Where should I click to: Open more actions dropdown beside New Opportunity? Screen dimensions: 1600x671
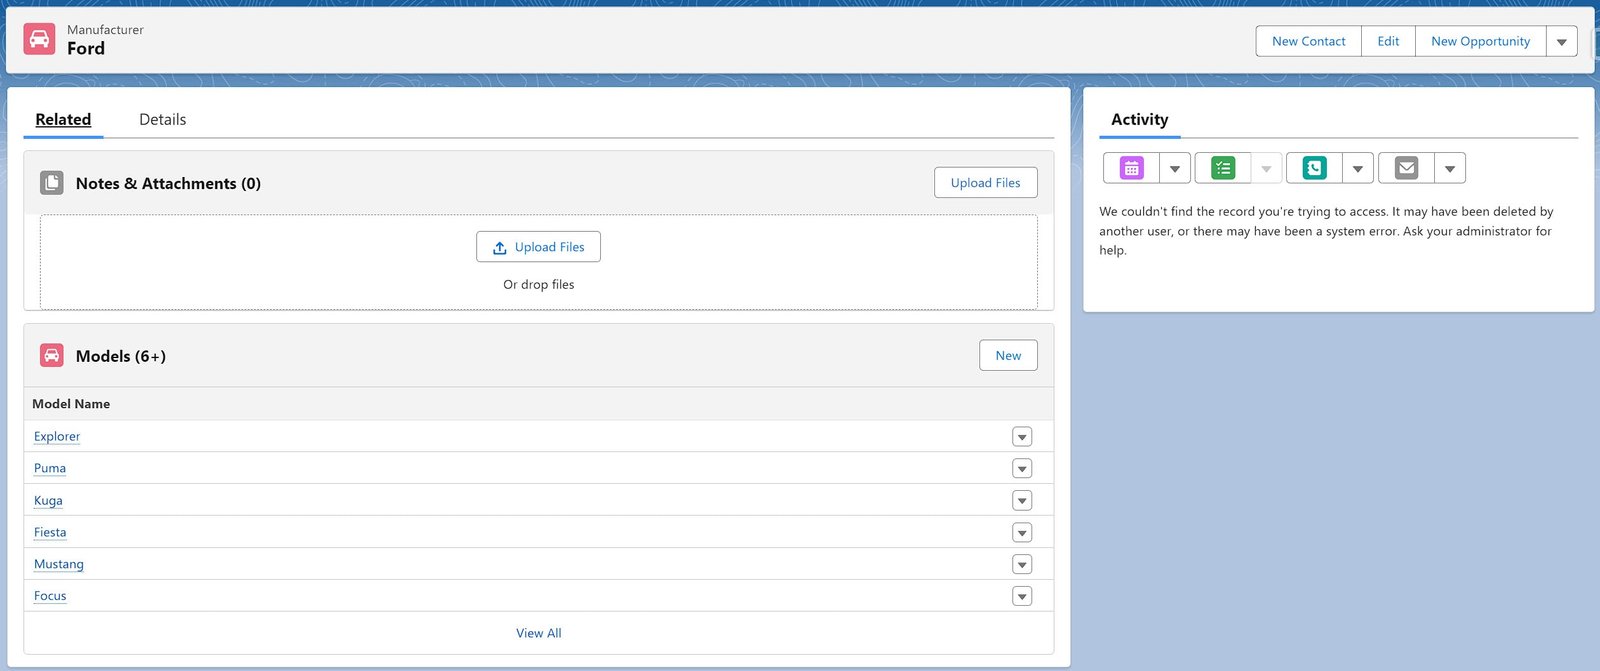pyautogui.click(x=1562, y=41)
